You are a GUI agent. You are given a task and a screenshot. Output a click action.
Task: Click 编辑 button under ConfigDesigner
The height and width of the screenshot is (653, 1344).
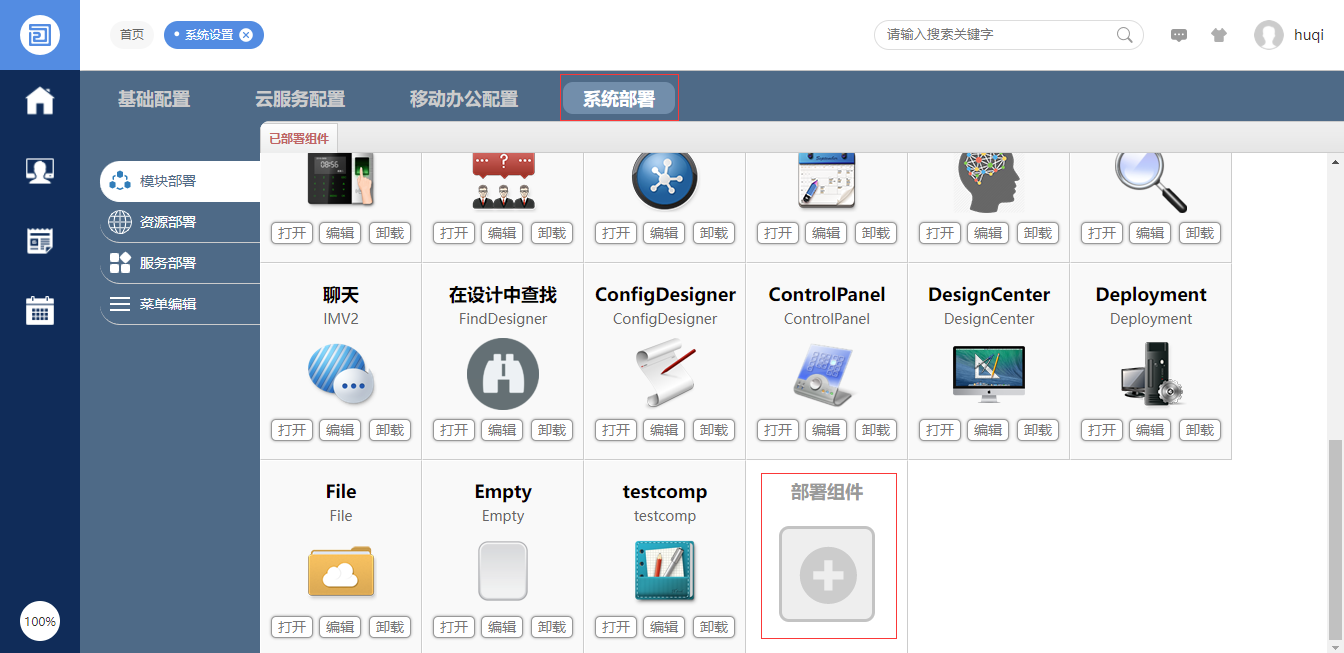pyautogui.click(x=664, y=430)
